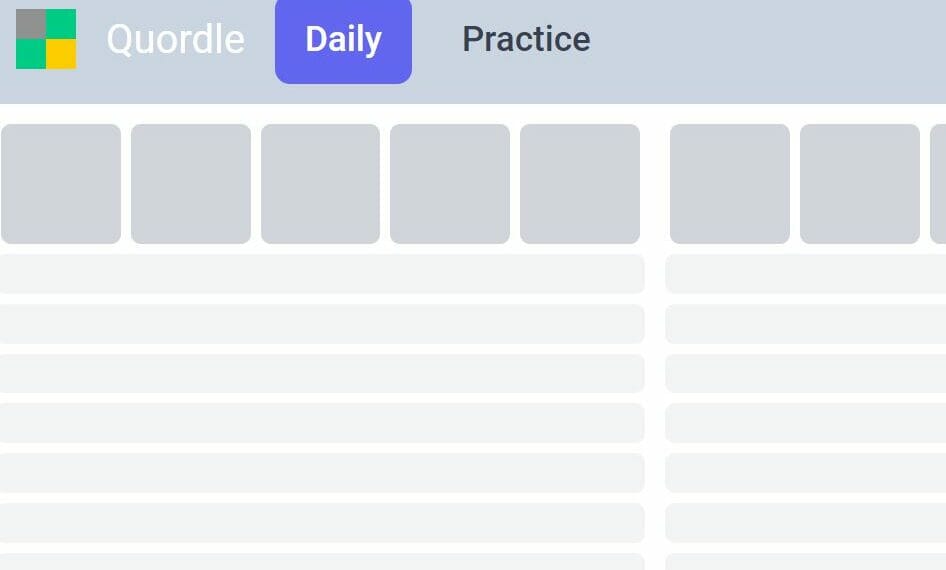Open the Practice tab
The width and height of the screenshot is (946, 570).
point(526,39)
